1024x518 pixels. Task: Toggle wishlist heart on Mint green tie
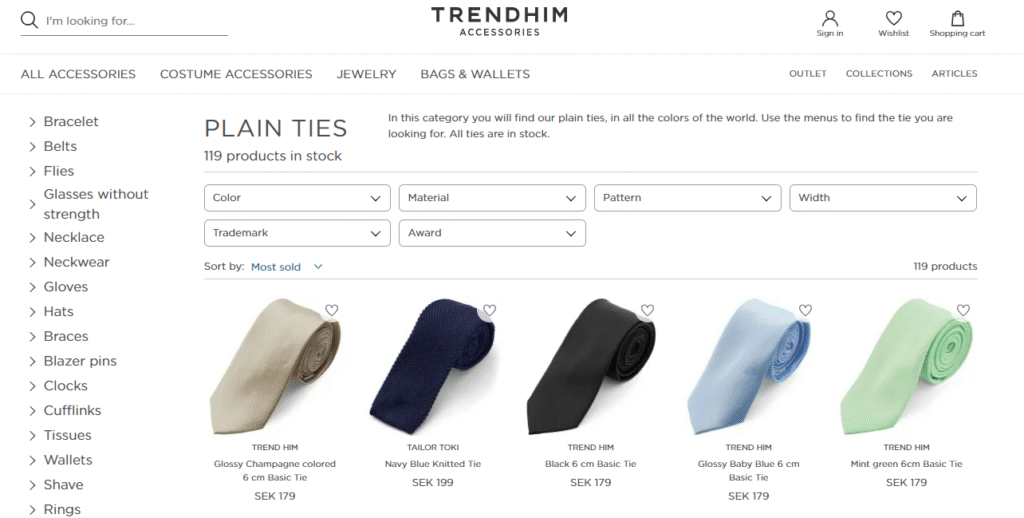pos(963,310)
